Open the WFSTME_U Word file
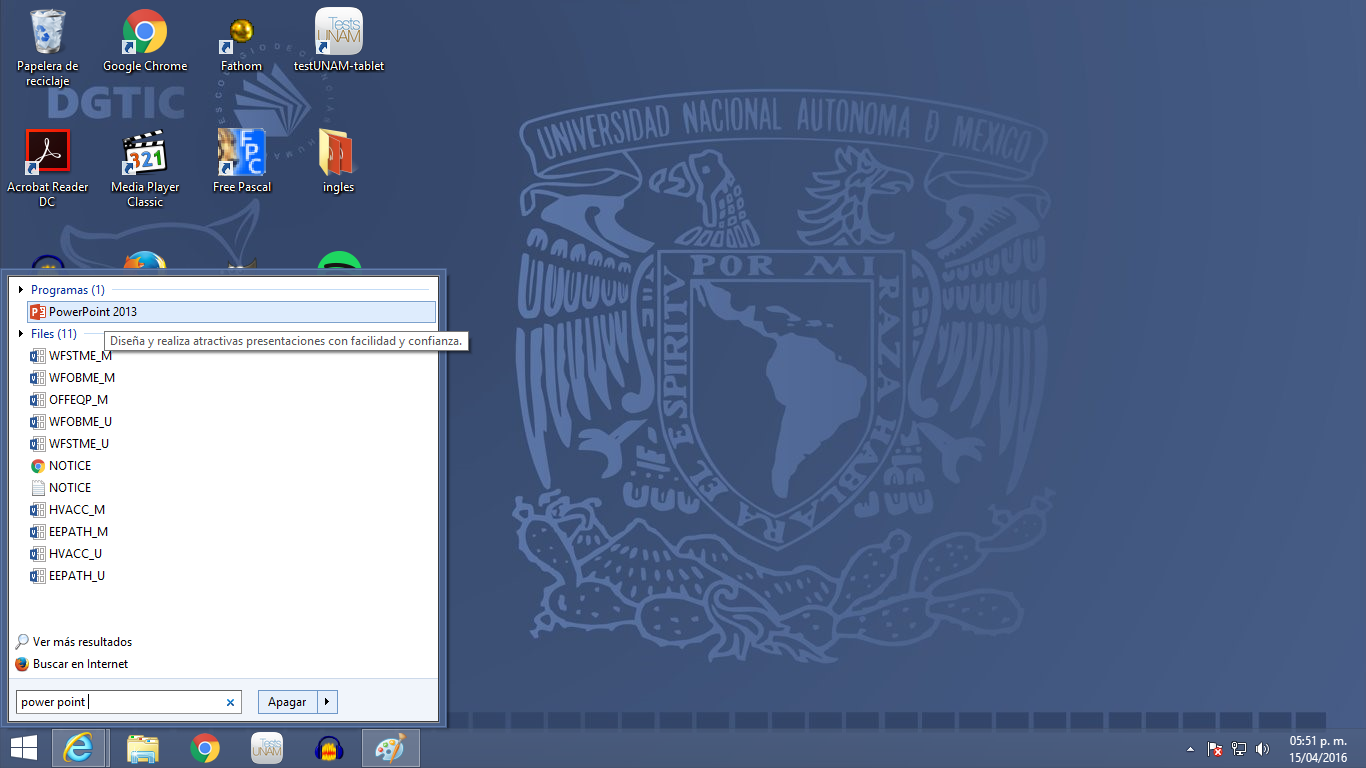This screenshot has width=1366, height=768. coord(70,444)
